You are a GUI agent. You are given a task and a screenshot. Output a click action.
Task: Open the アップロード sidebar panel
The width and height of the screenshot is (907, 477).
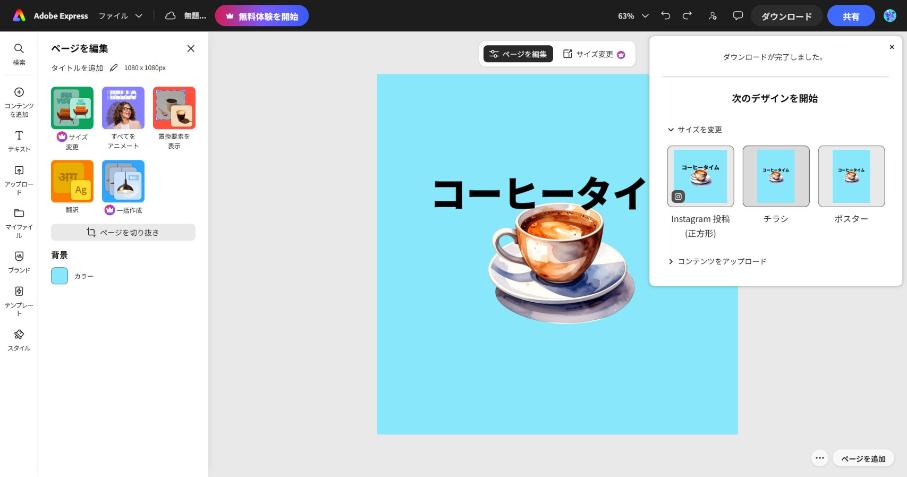[19, 180]
